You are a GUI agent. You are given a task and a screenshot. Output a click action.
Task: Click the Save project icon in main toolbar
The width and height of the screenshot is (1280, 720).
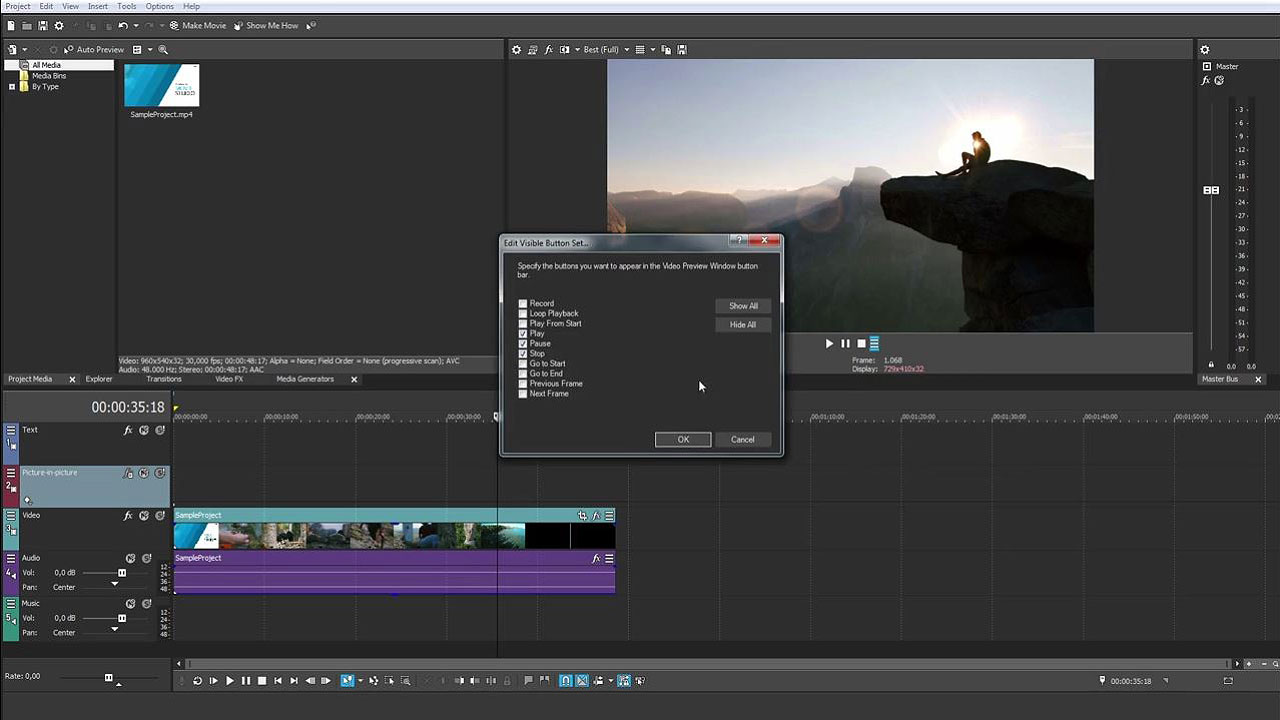pyautogui.click(x=43, y=25)
